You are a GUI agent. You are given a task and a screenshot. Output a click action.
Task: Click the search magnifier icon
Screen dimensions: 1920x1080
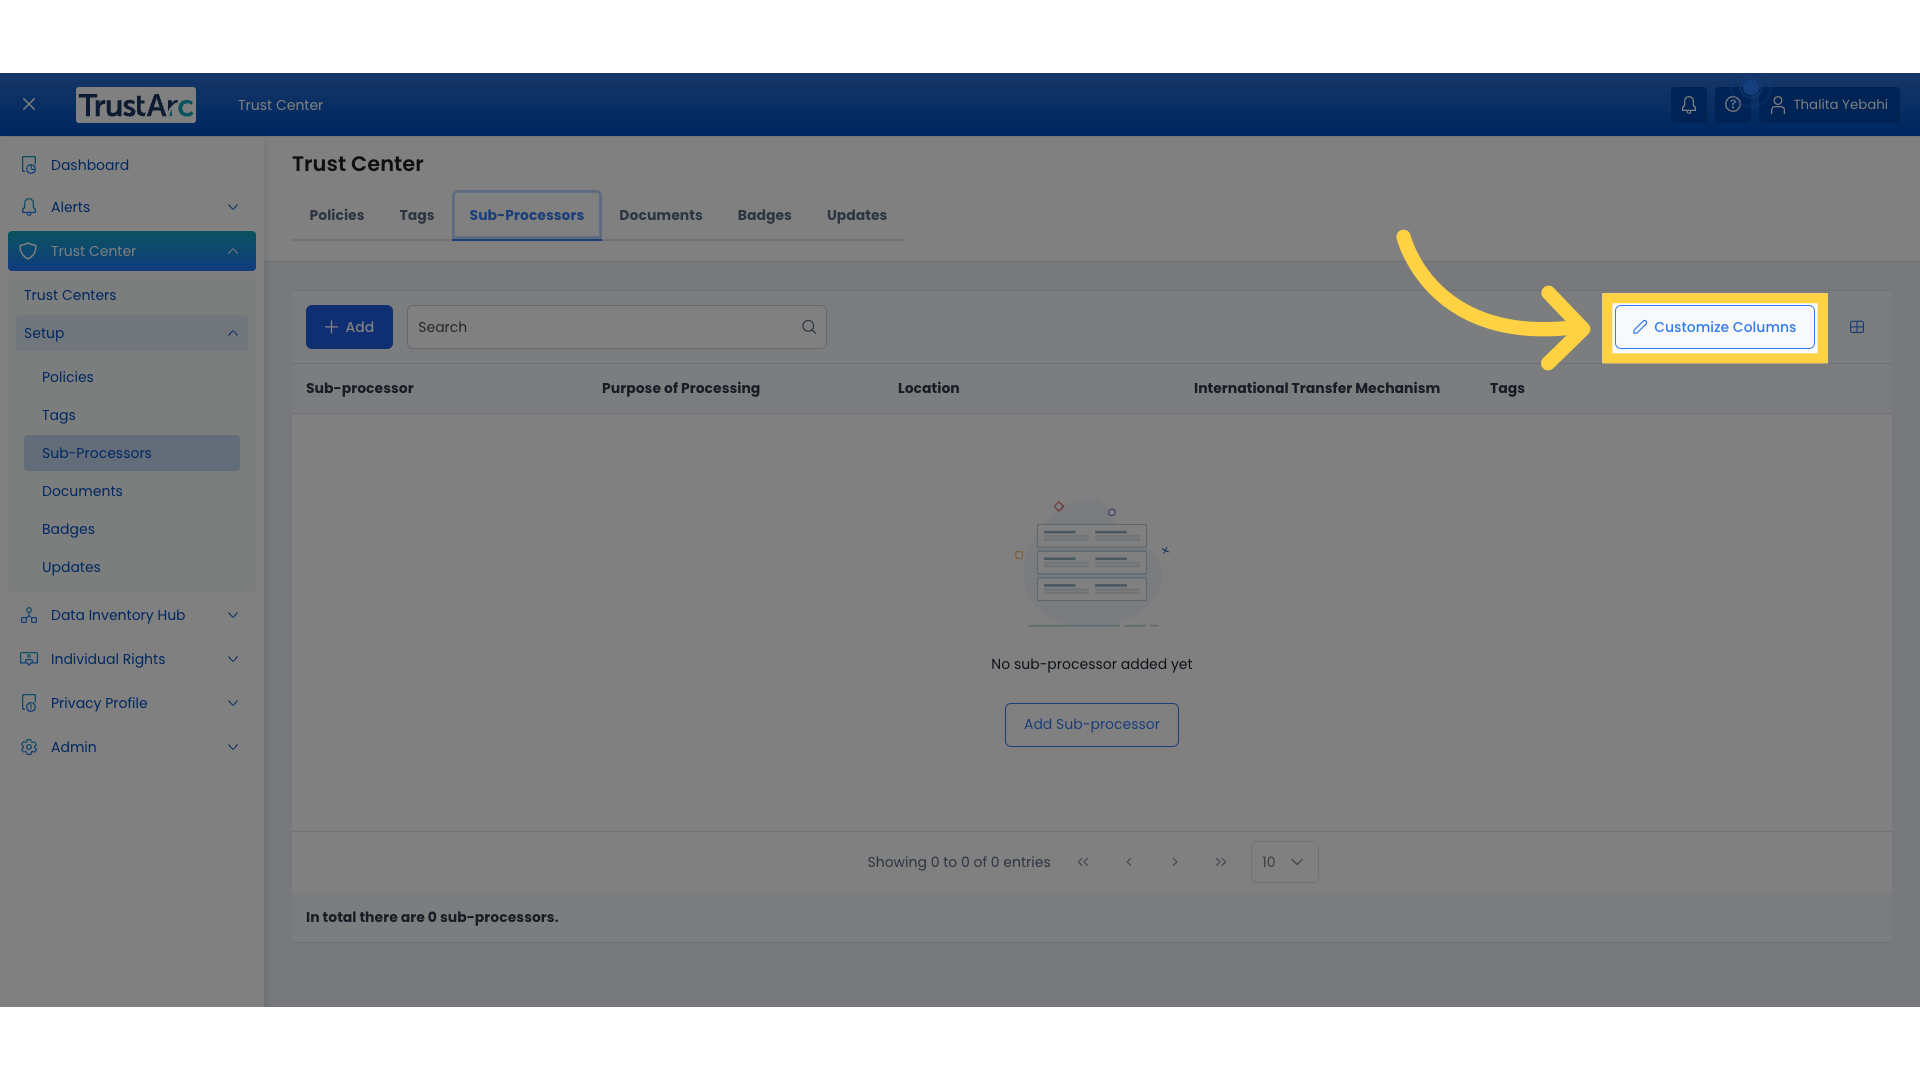pos(809,327)
